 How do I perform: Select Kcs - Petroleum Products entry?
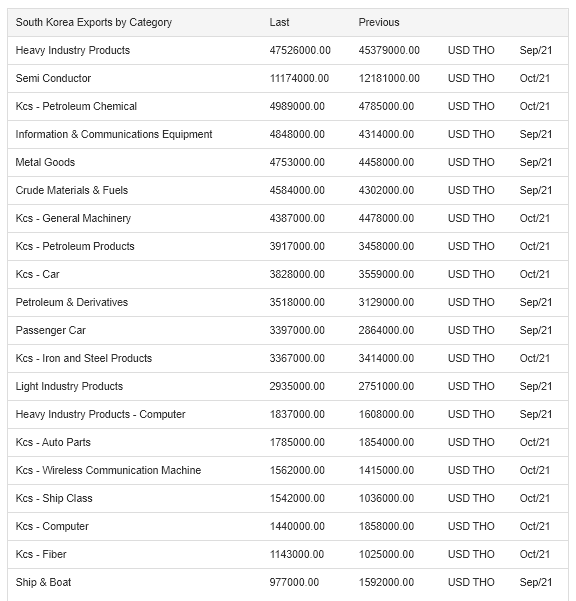pyautogui.click(x=75, y=246)
